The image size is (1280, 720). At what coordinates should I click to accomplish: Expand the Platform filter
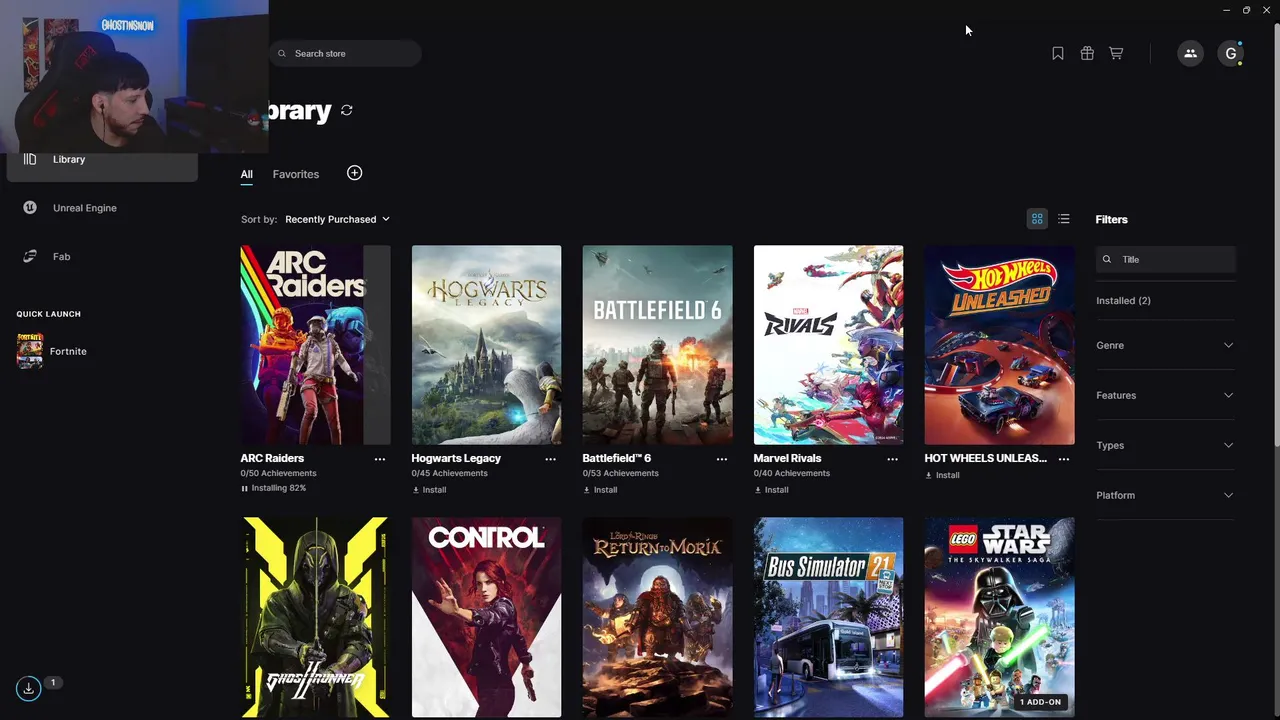click(x=1165, y=495)
